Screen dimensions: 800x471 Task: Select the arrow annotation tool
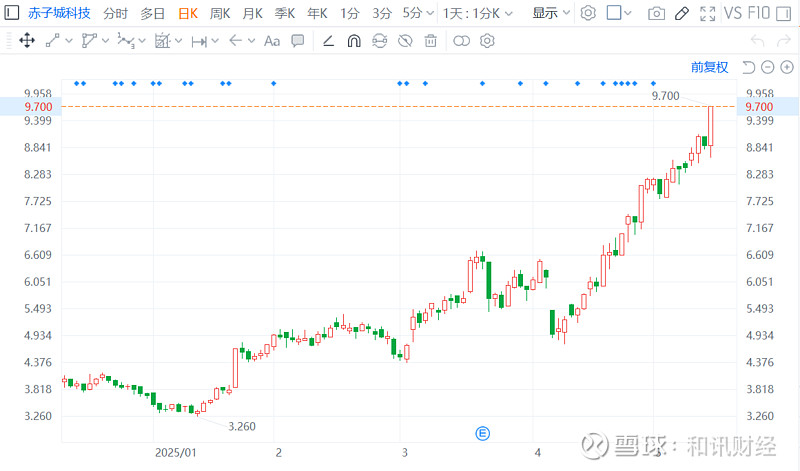coord(235,40)
